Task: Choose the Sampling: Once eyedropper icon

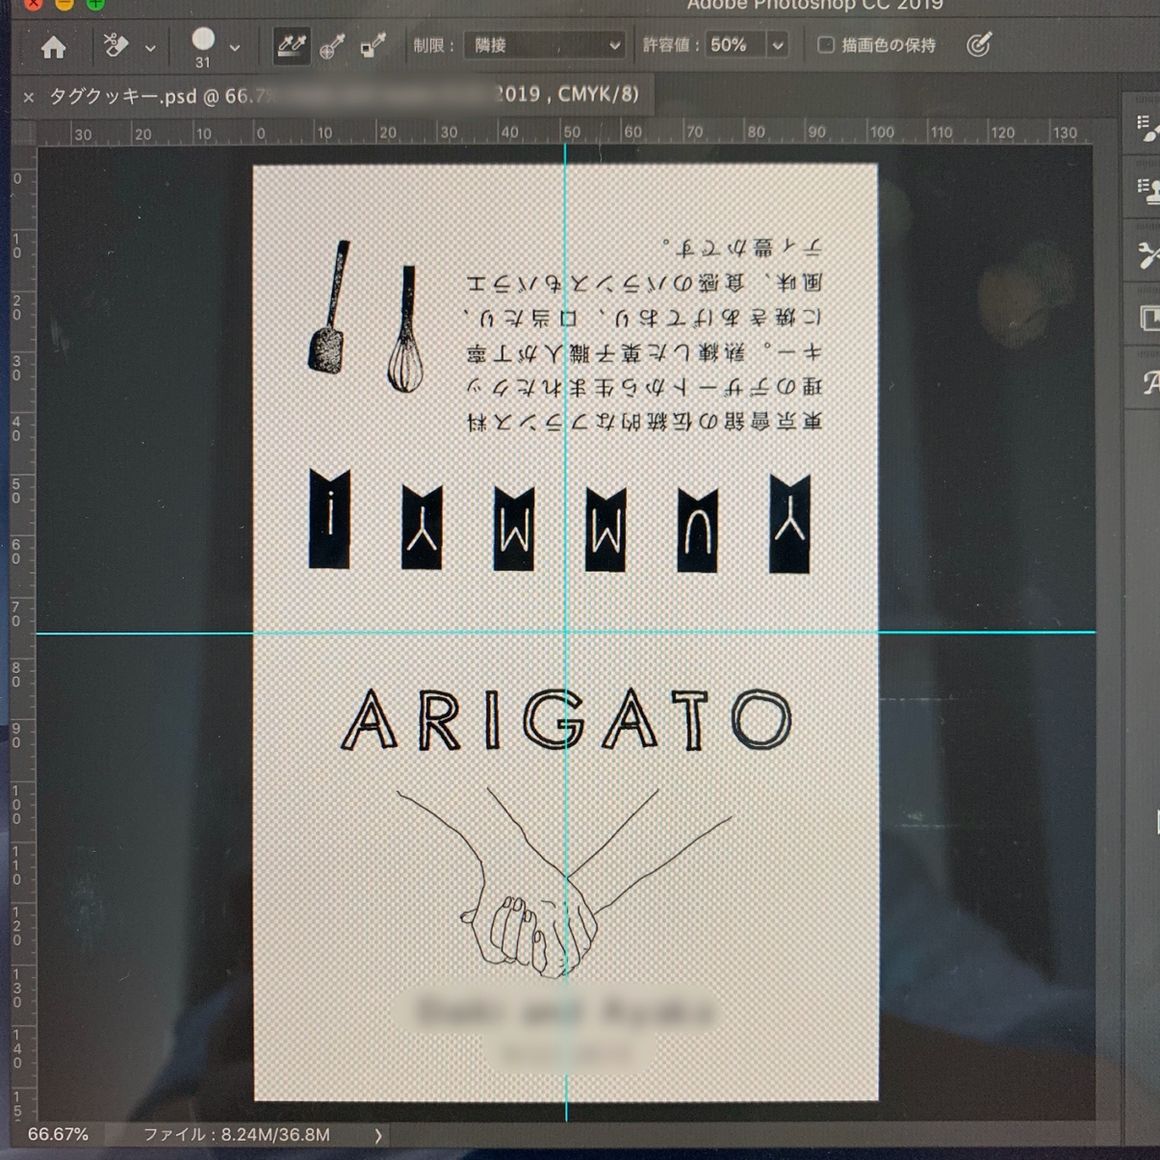Action: click(332, 46)
